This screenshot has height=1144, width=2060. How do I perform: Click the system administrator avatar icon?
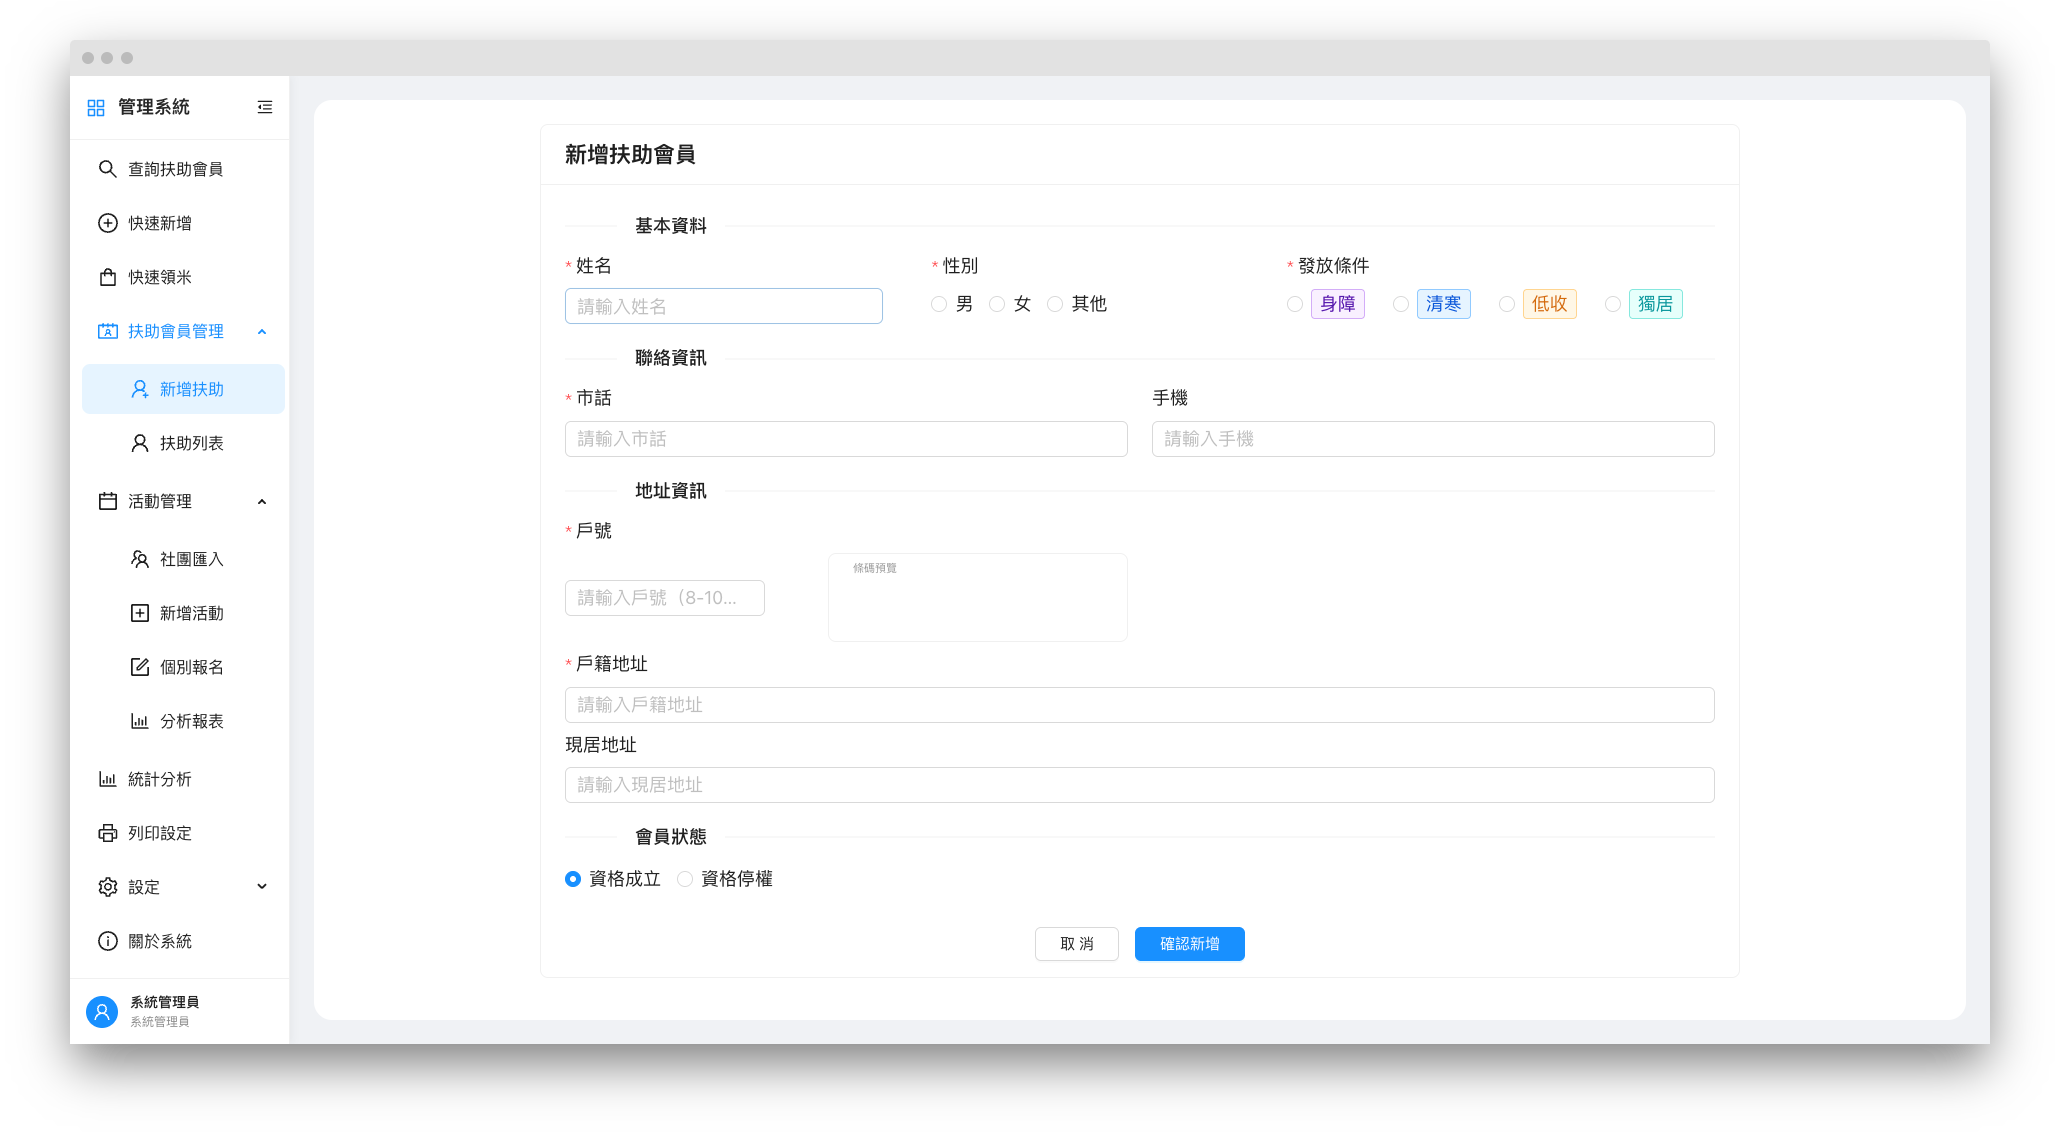[102, 1011]
